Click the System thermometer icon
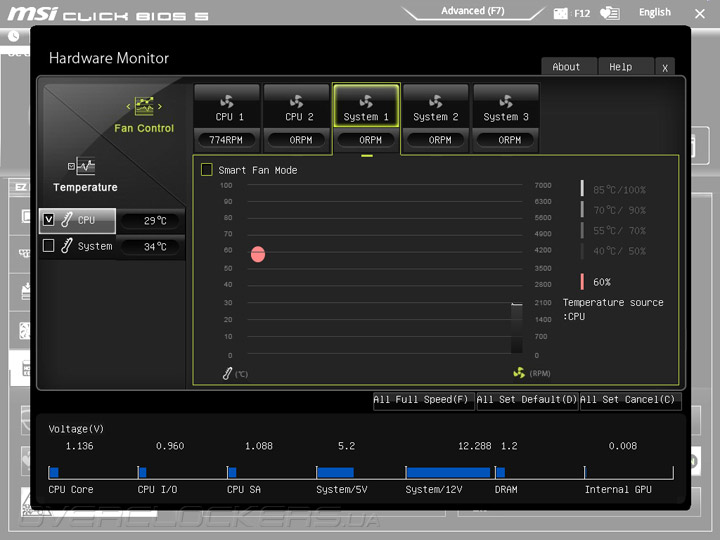Viewport: 720px width, 540px height. tap(67, 246)
